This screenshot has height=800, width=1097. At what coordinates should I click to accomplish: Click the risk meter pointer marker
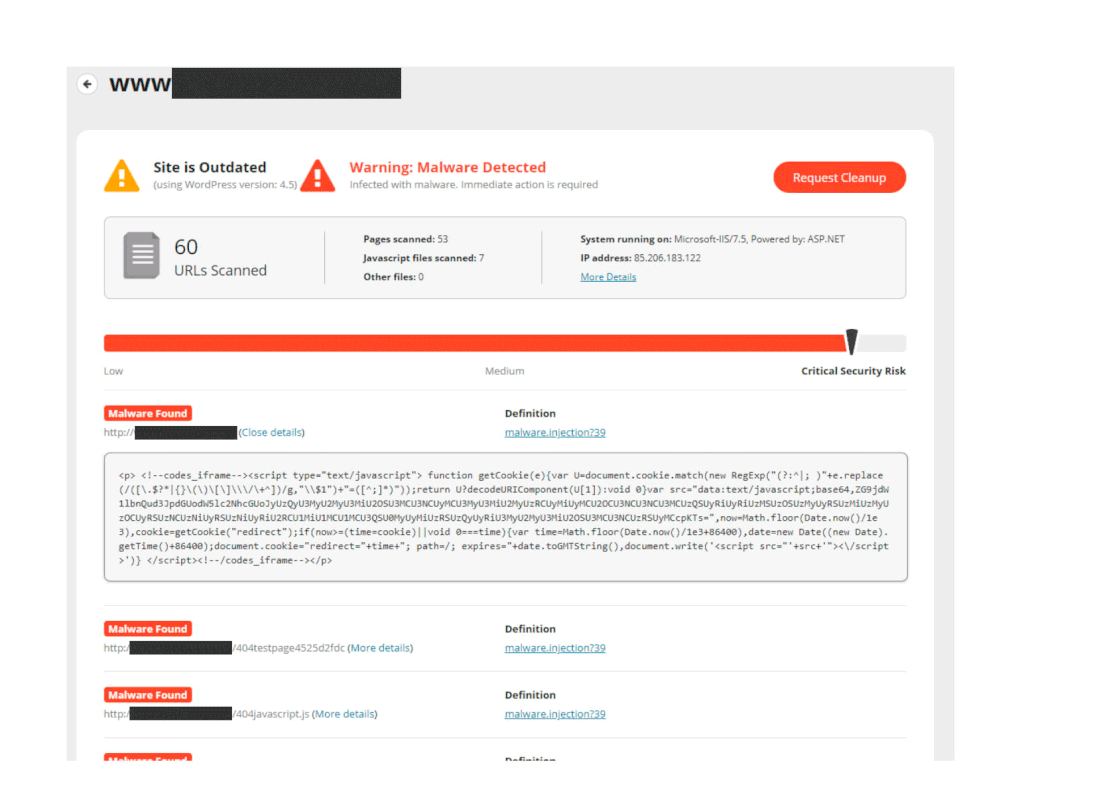pyautogui.click(x=851, y=342)
